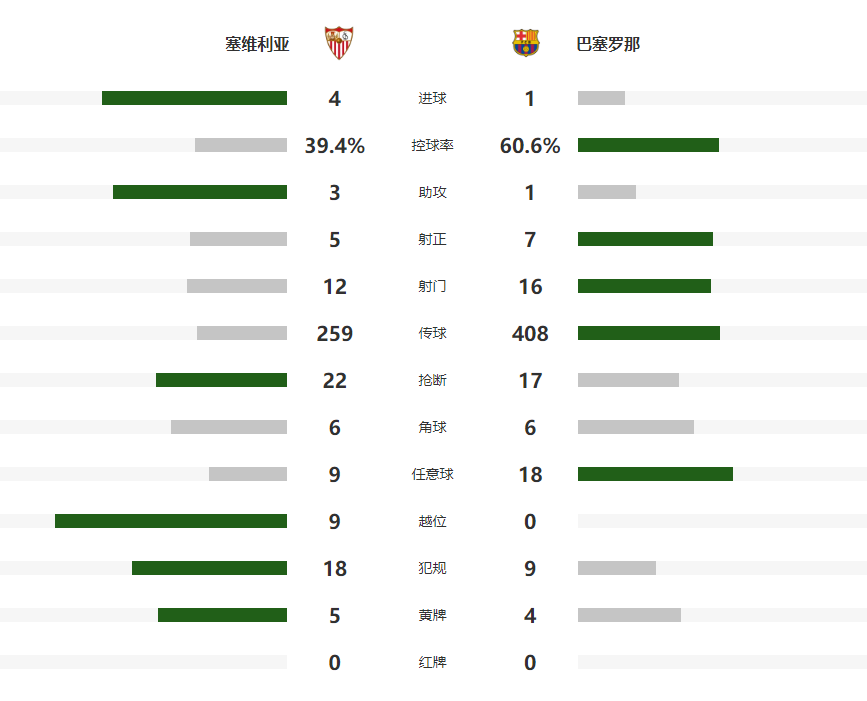Click Sevilla's green yellow cards bar
The width and height of the screenshot is (867, 701).
[x=222, y=615]
